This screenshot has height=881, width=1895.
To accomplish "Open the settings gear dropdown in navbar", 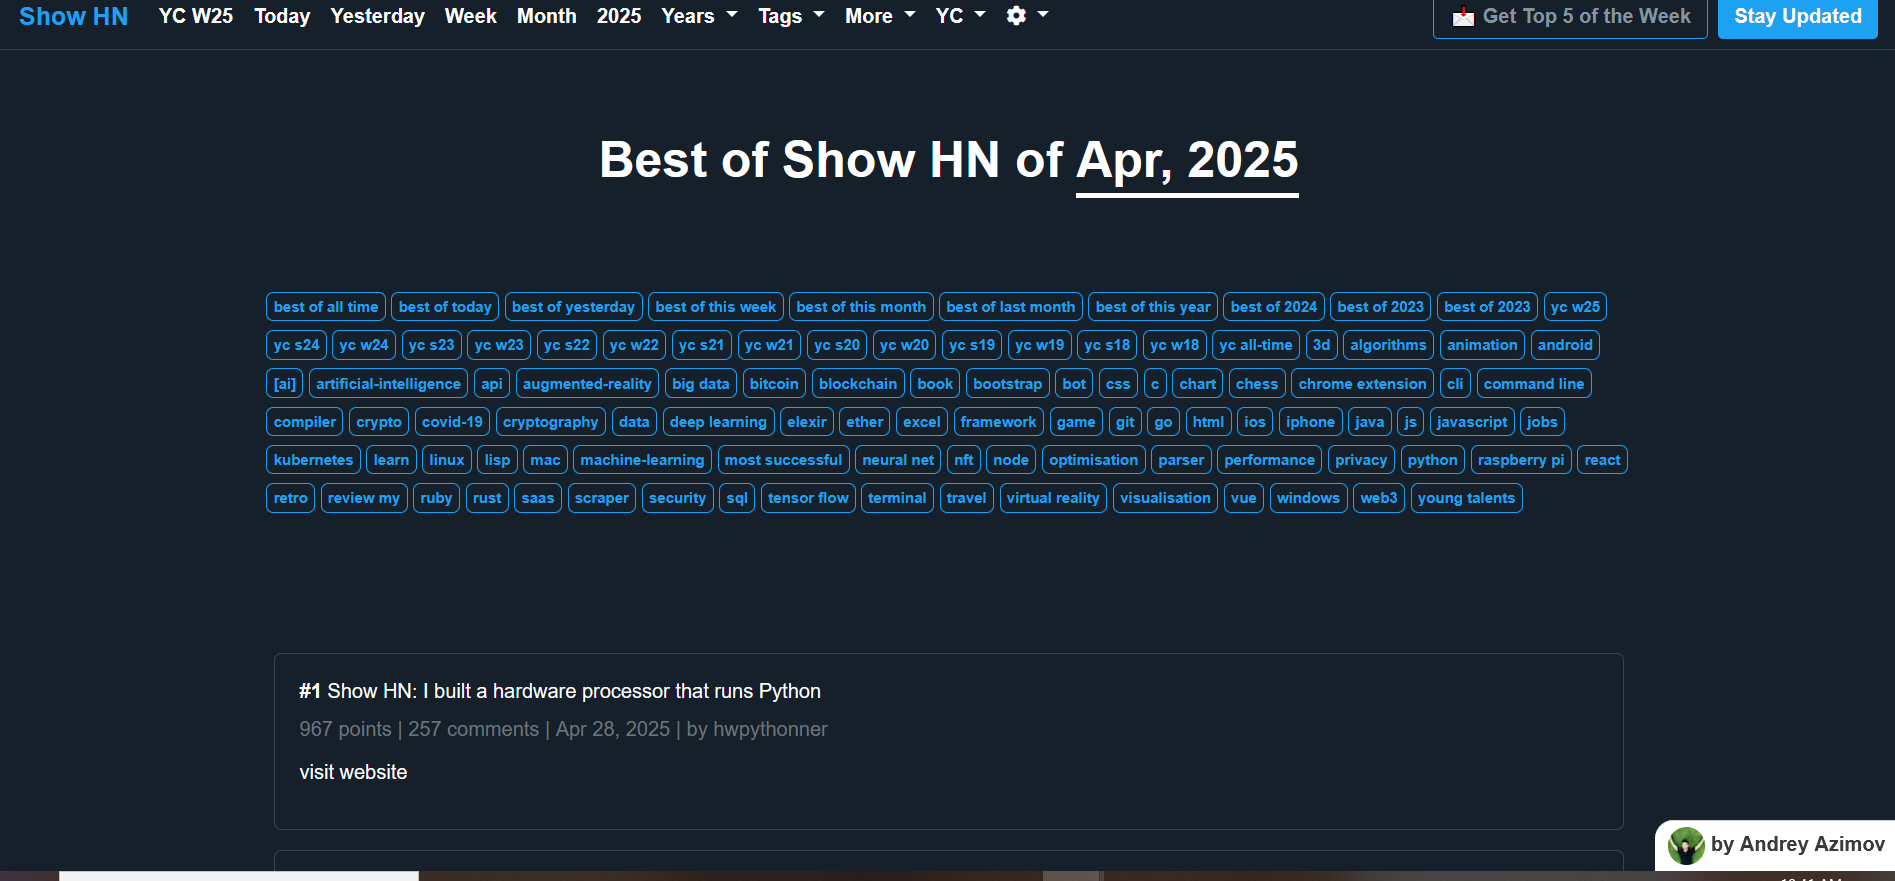I will 1027,16.
